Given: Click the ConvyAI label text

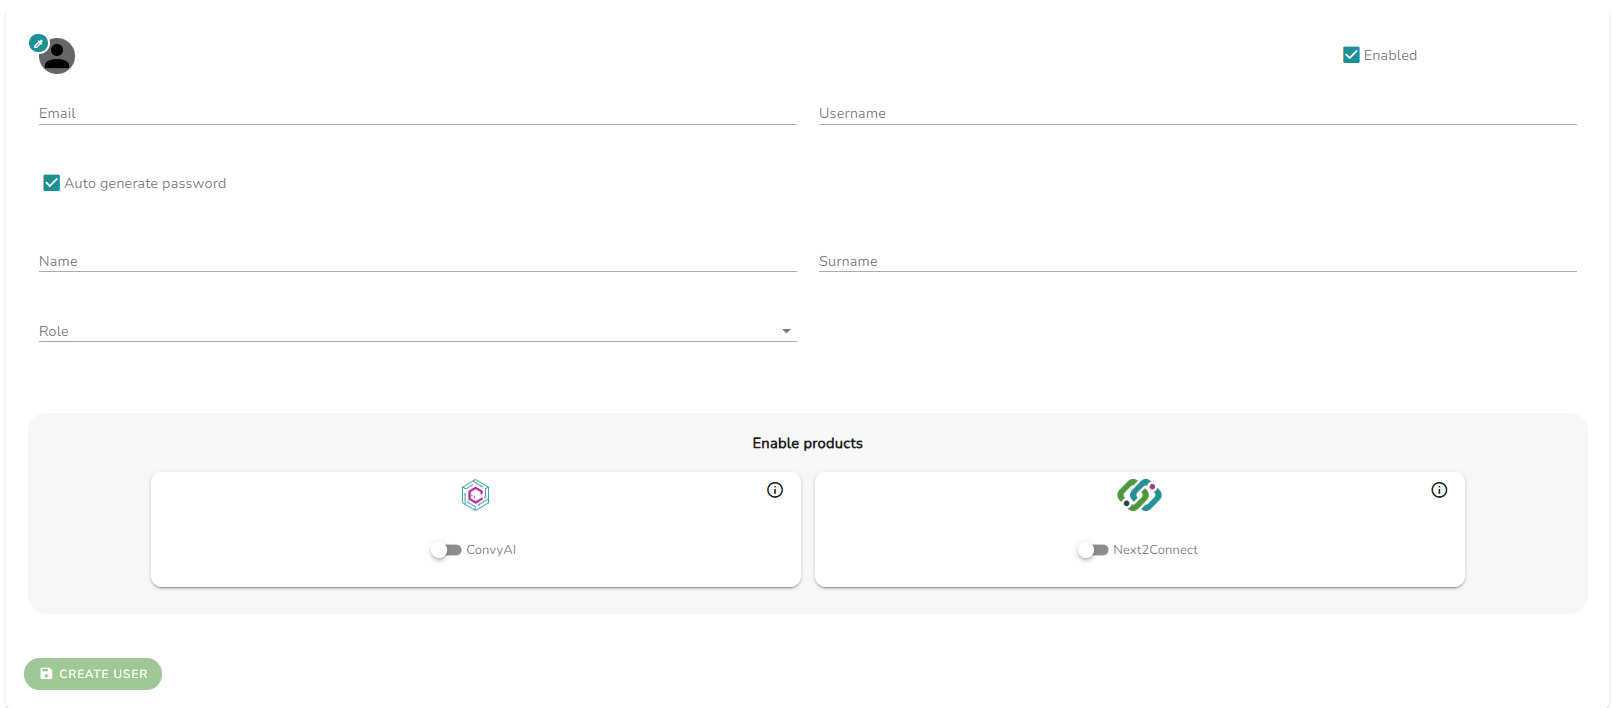Looking at the screenshot, I should 491,550.
